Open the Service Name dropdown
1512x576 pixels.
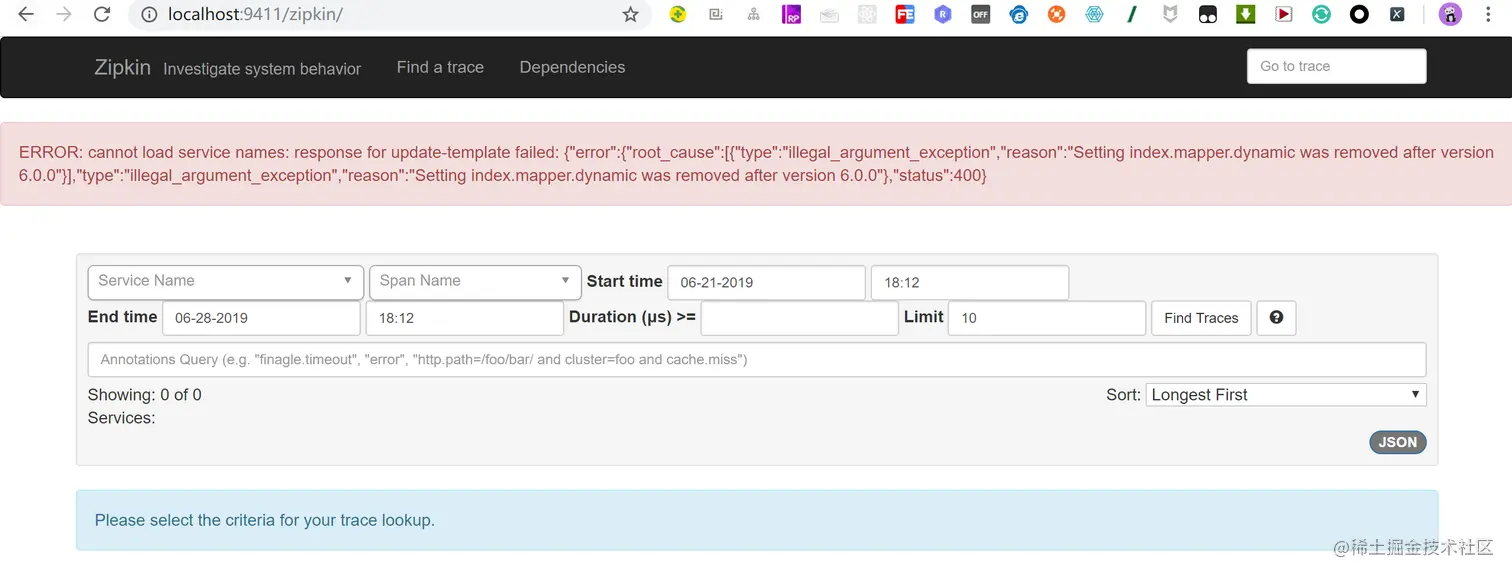tap(226, 281)
